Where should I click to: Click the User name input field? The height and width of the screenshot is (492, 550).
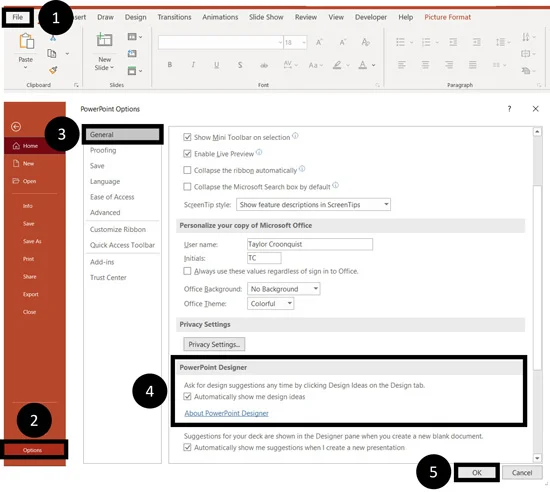pos(310,244)
